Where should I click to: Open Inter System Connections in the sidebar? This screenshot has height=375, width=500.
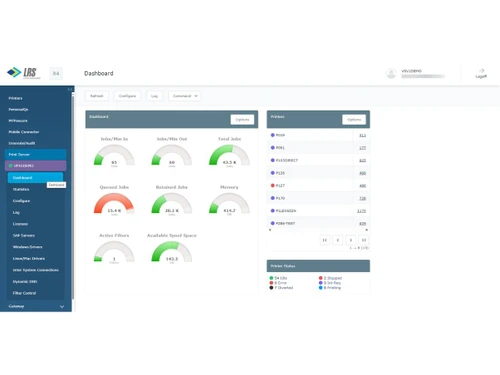click(36, 270)
